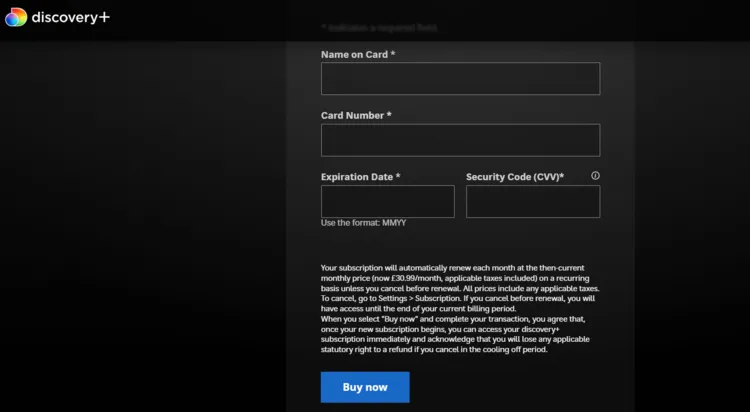
Task: Open the Security Code CVV info icon
Action: point(595,176)
